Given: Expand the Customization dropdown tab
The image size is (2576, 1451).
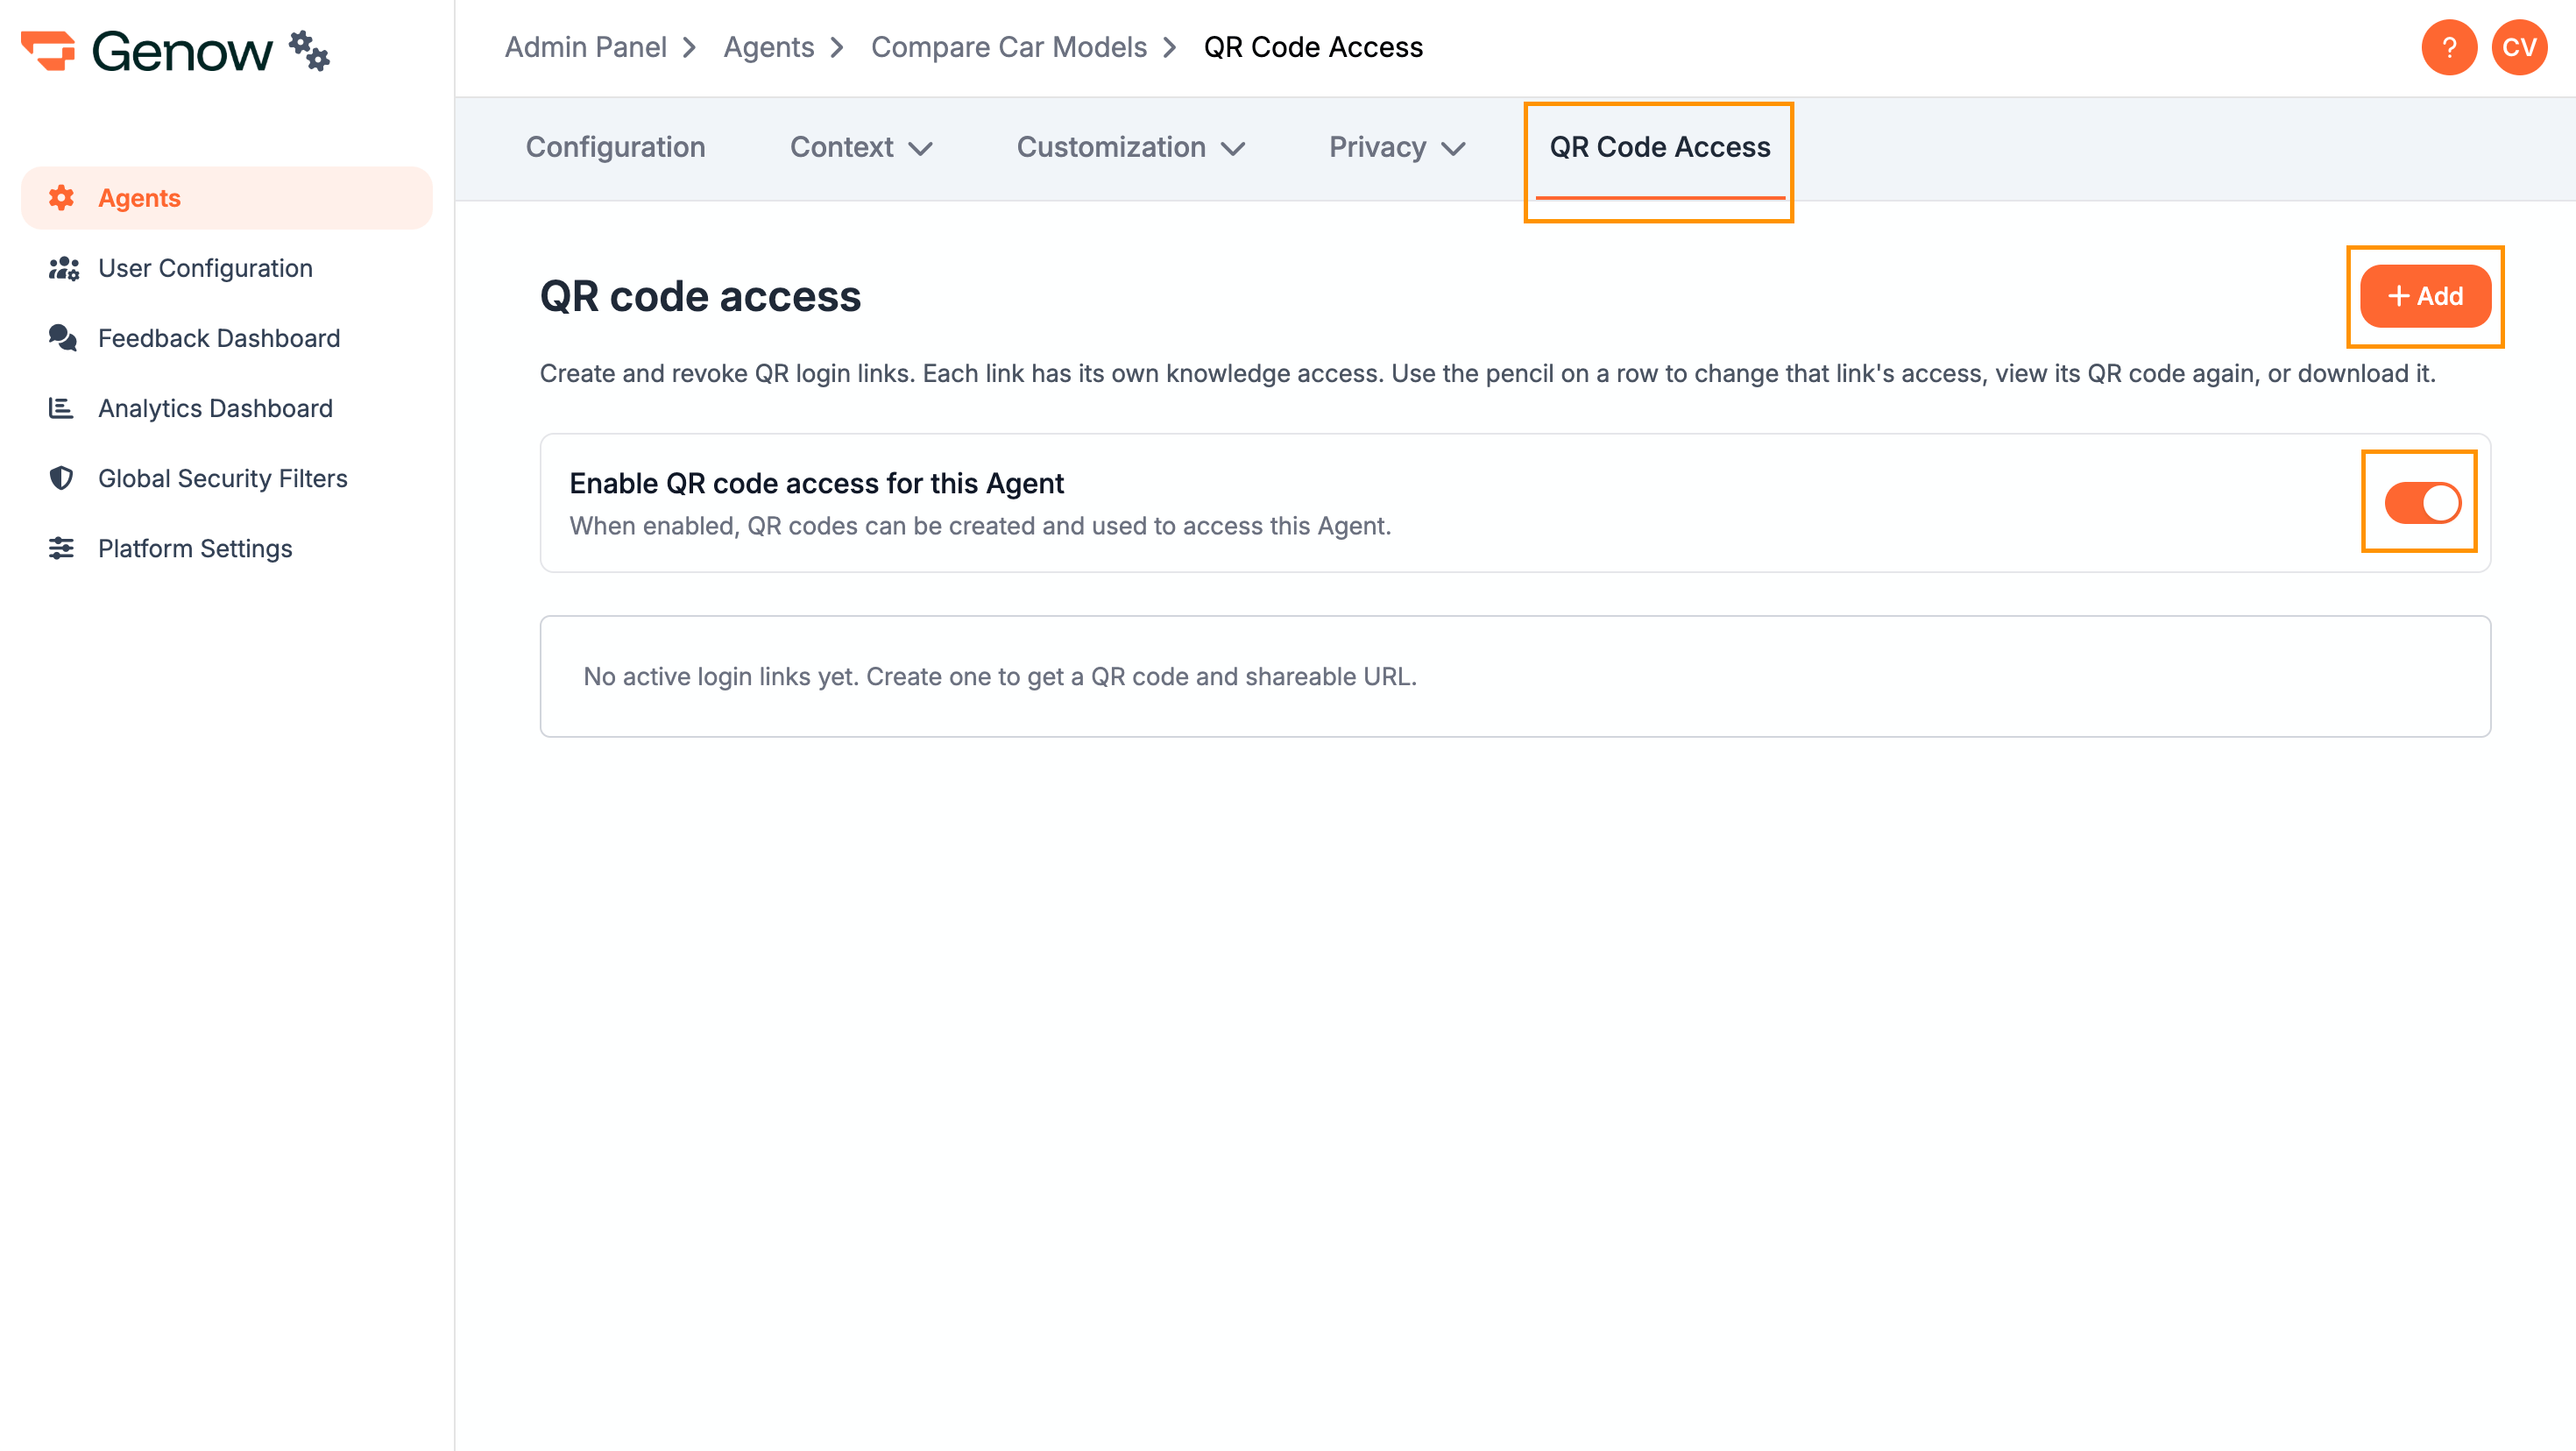Looking at the screenshot, I should tap(1131, 148).
